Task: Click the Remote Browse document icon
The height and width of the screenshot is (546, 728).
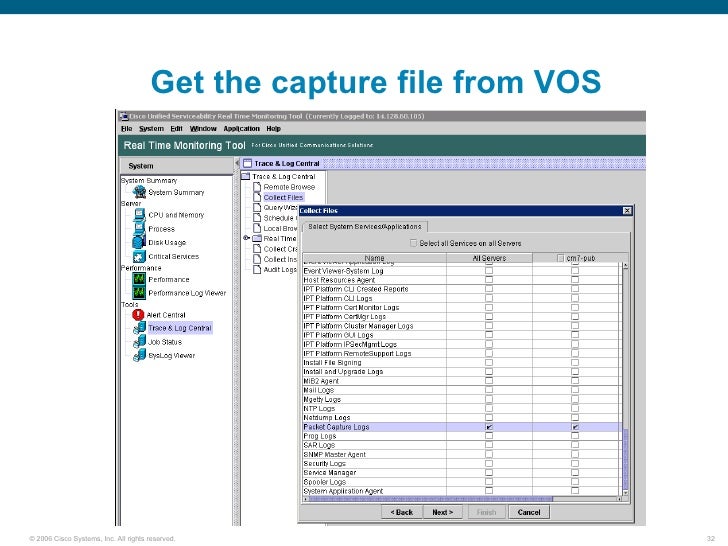Action: point(257,187)
